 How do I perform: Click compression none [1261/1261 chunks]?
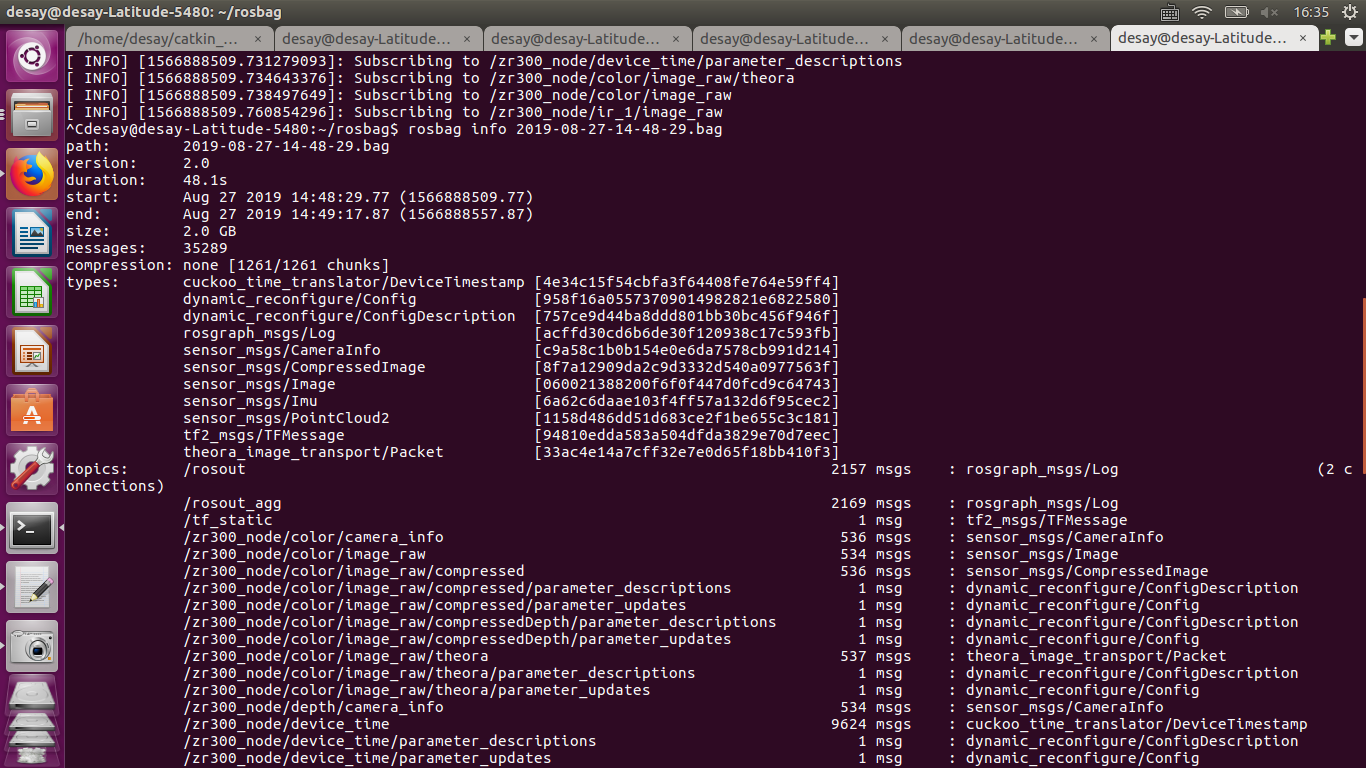point(286,265)
